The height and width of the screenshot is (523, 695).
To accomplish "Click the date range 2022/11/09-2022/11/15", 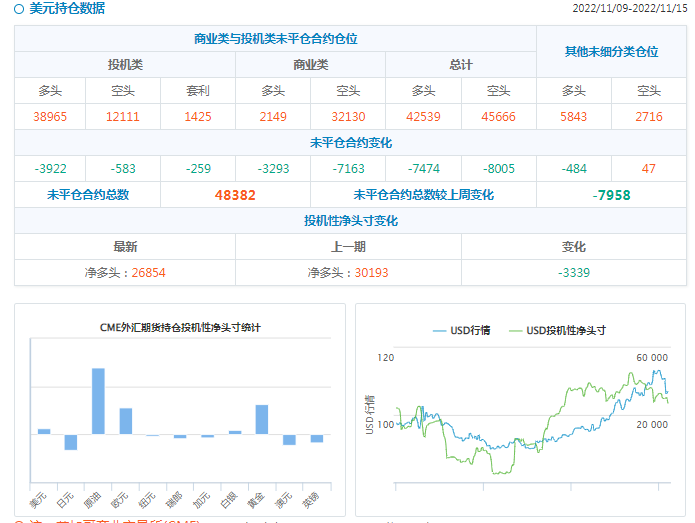I will pos(629,9).
